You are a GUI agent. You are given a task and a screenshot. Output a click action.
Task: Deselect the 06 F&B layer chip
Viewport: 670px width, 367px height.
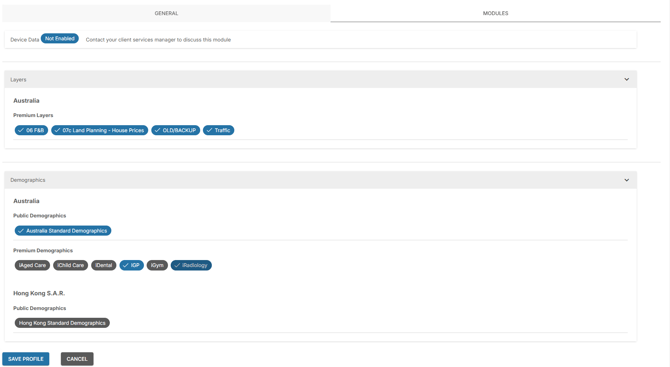point(31,130)
